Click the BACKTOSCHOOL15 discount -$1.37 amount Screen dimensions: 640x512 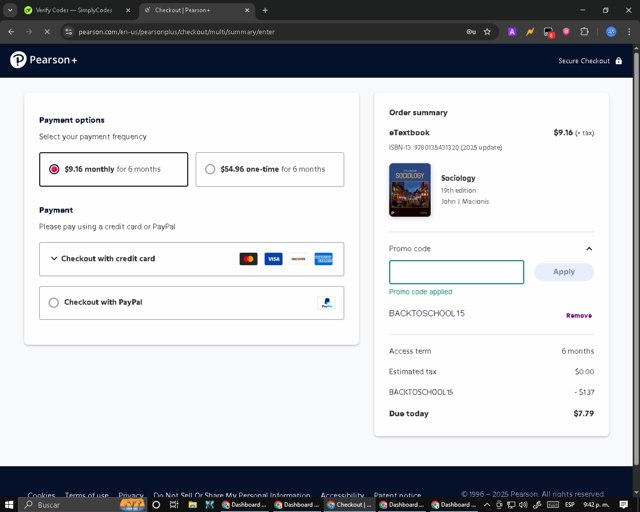(584, 392)
